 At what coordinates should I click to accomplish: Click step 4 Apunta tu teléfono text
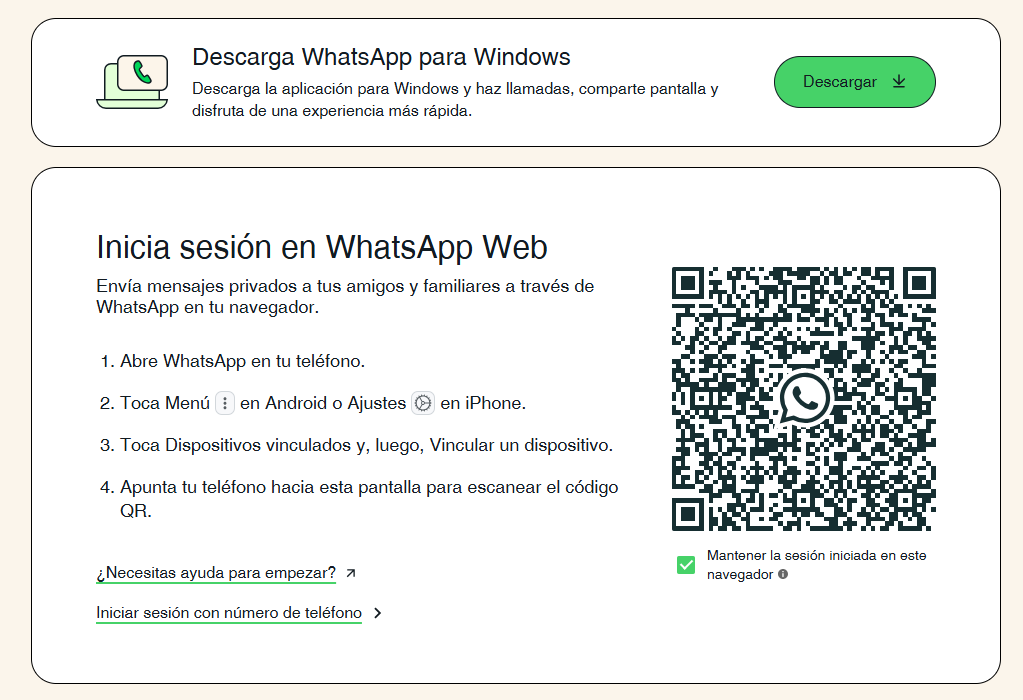pos(369,498)
